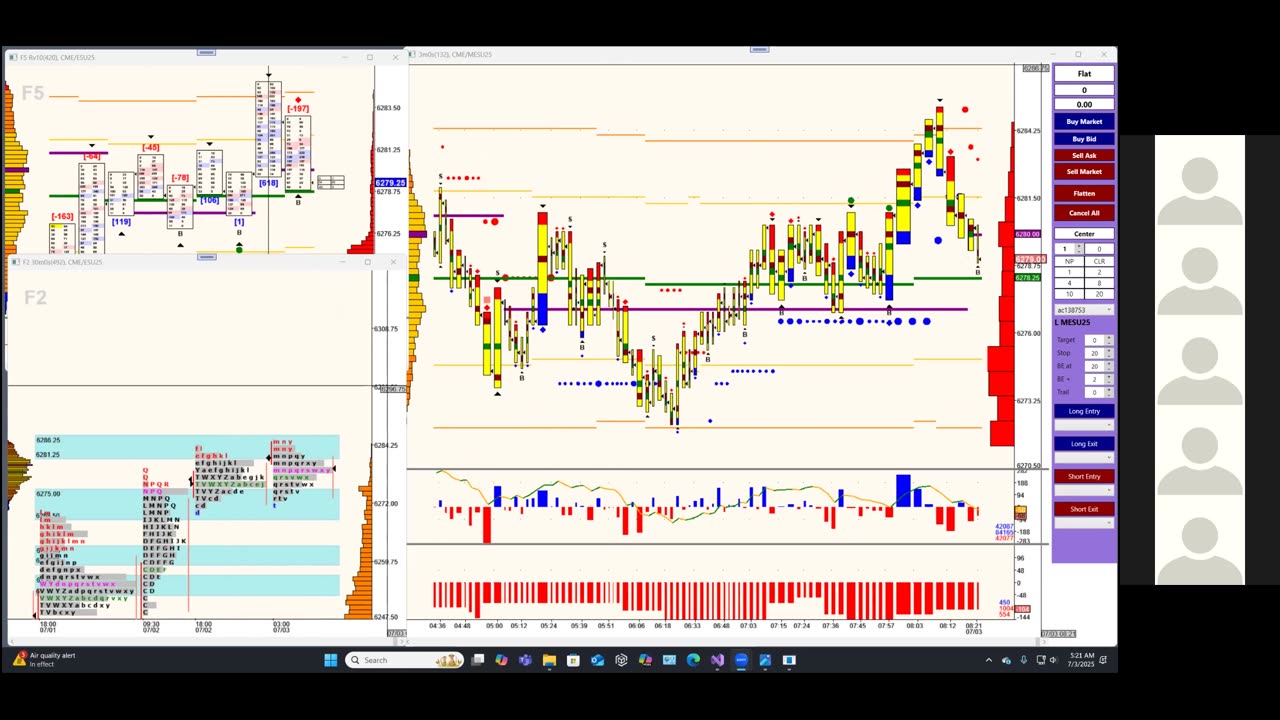Click the Target value field
Viewport: 1280px width, 720px height.
pyautogui.click(x=1094, y=341)
